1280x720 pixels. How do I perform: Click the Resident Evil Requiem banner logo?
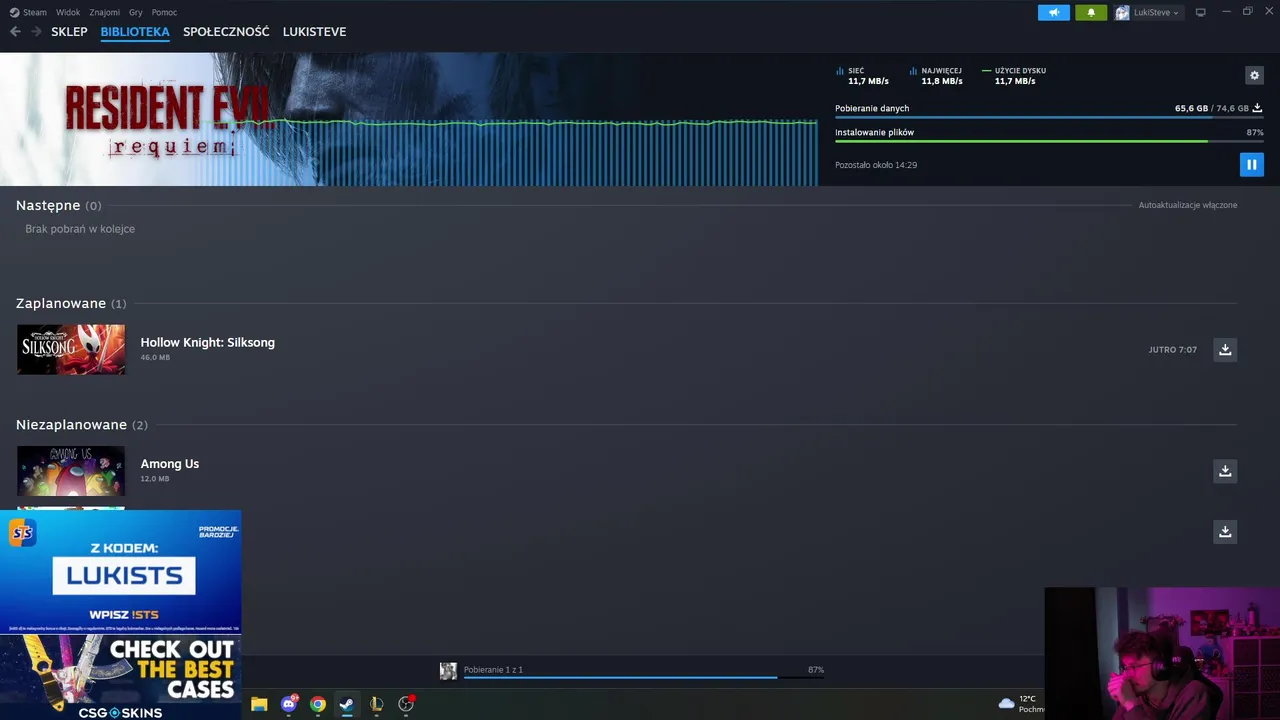point(167,120)
